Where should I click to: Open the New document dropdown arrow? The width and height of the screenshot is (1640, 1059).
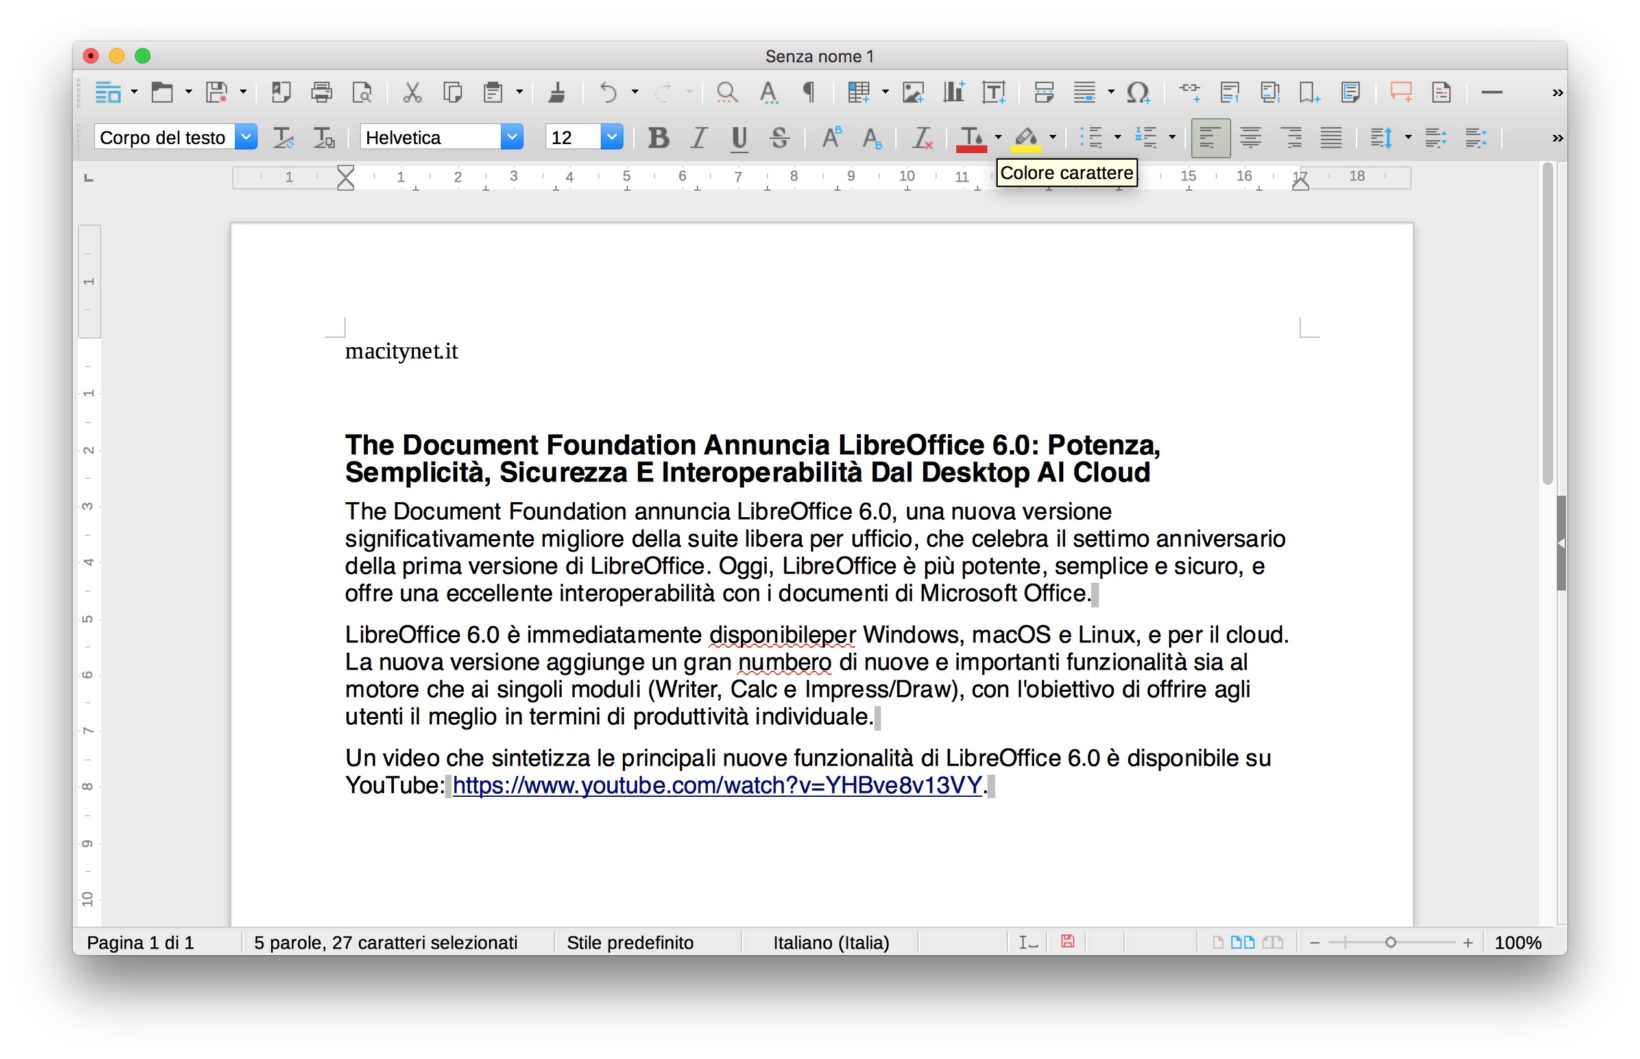coord(134,93)
